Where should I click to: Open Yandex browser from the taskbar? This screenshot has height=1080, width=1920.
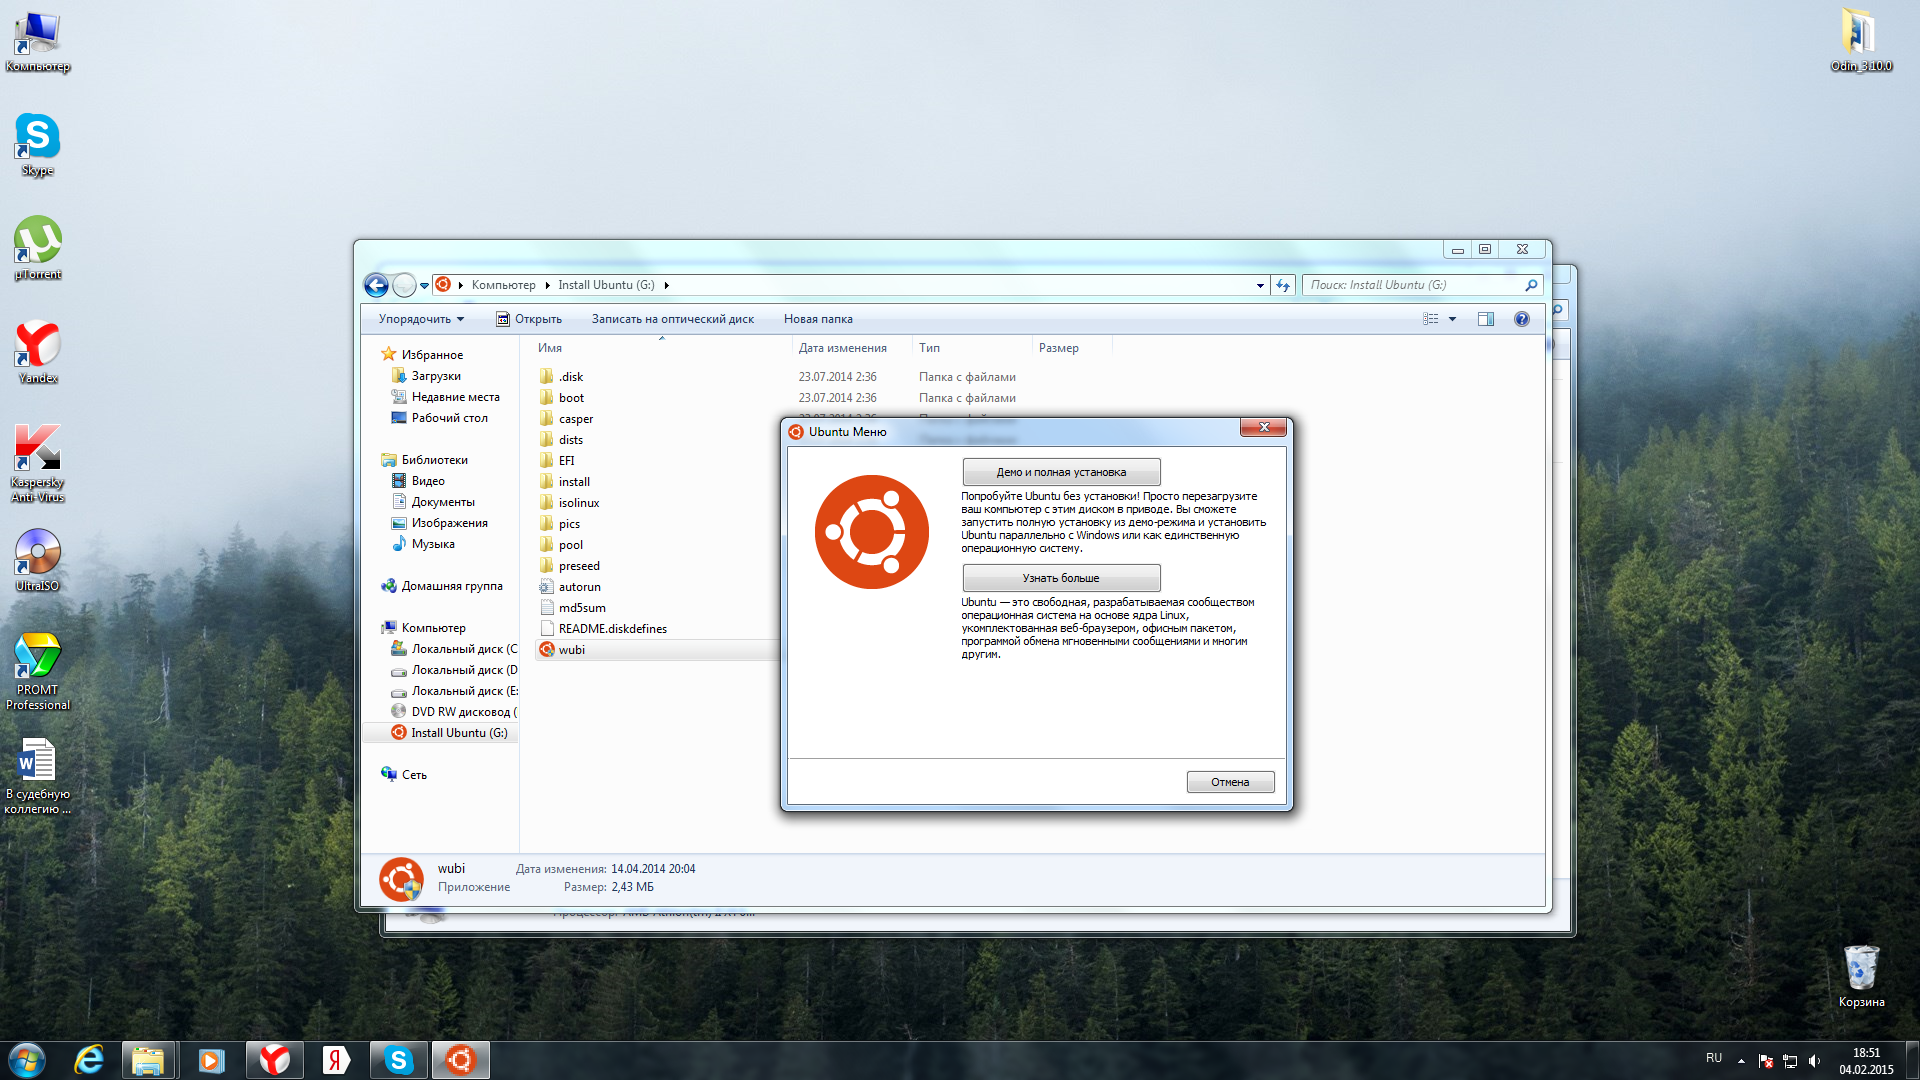[x=274, y=1060]
